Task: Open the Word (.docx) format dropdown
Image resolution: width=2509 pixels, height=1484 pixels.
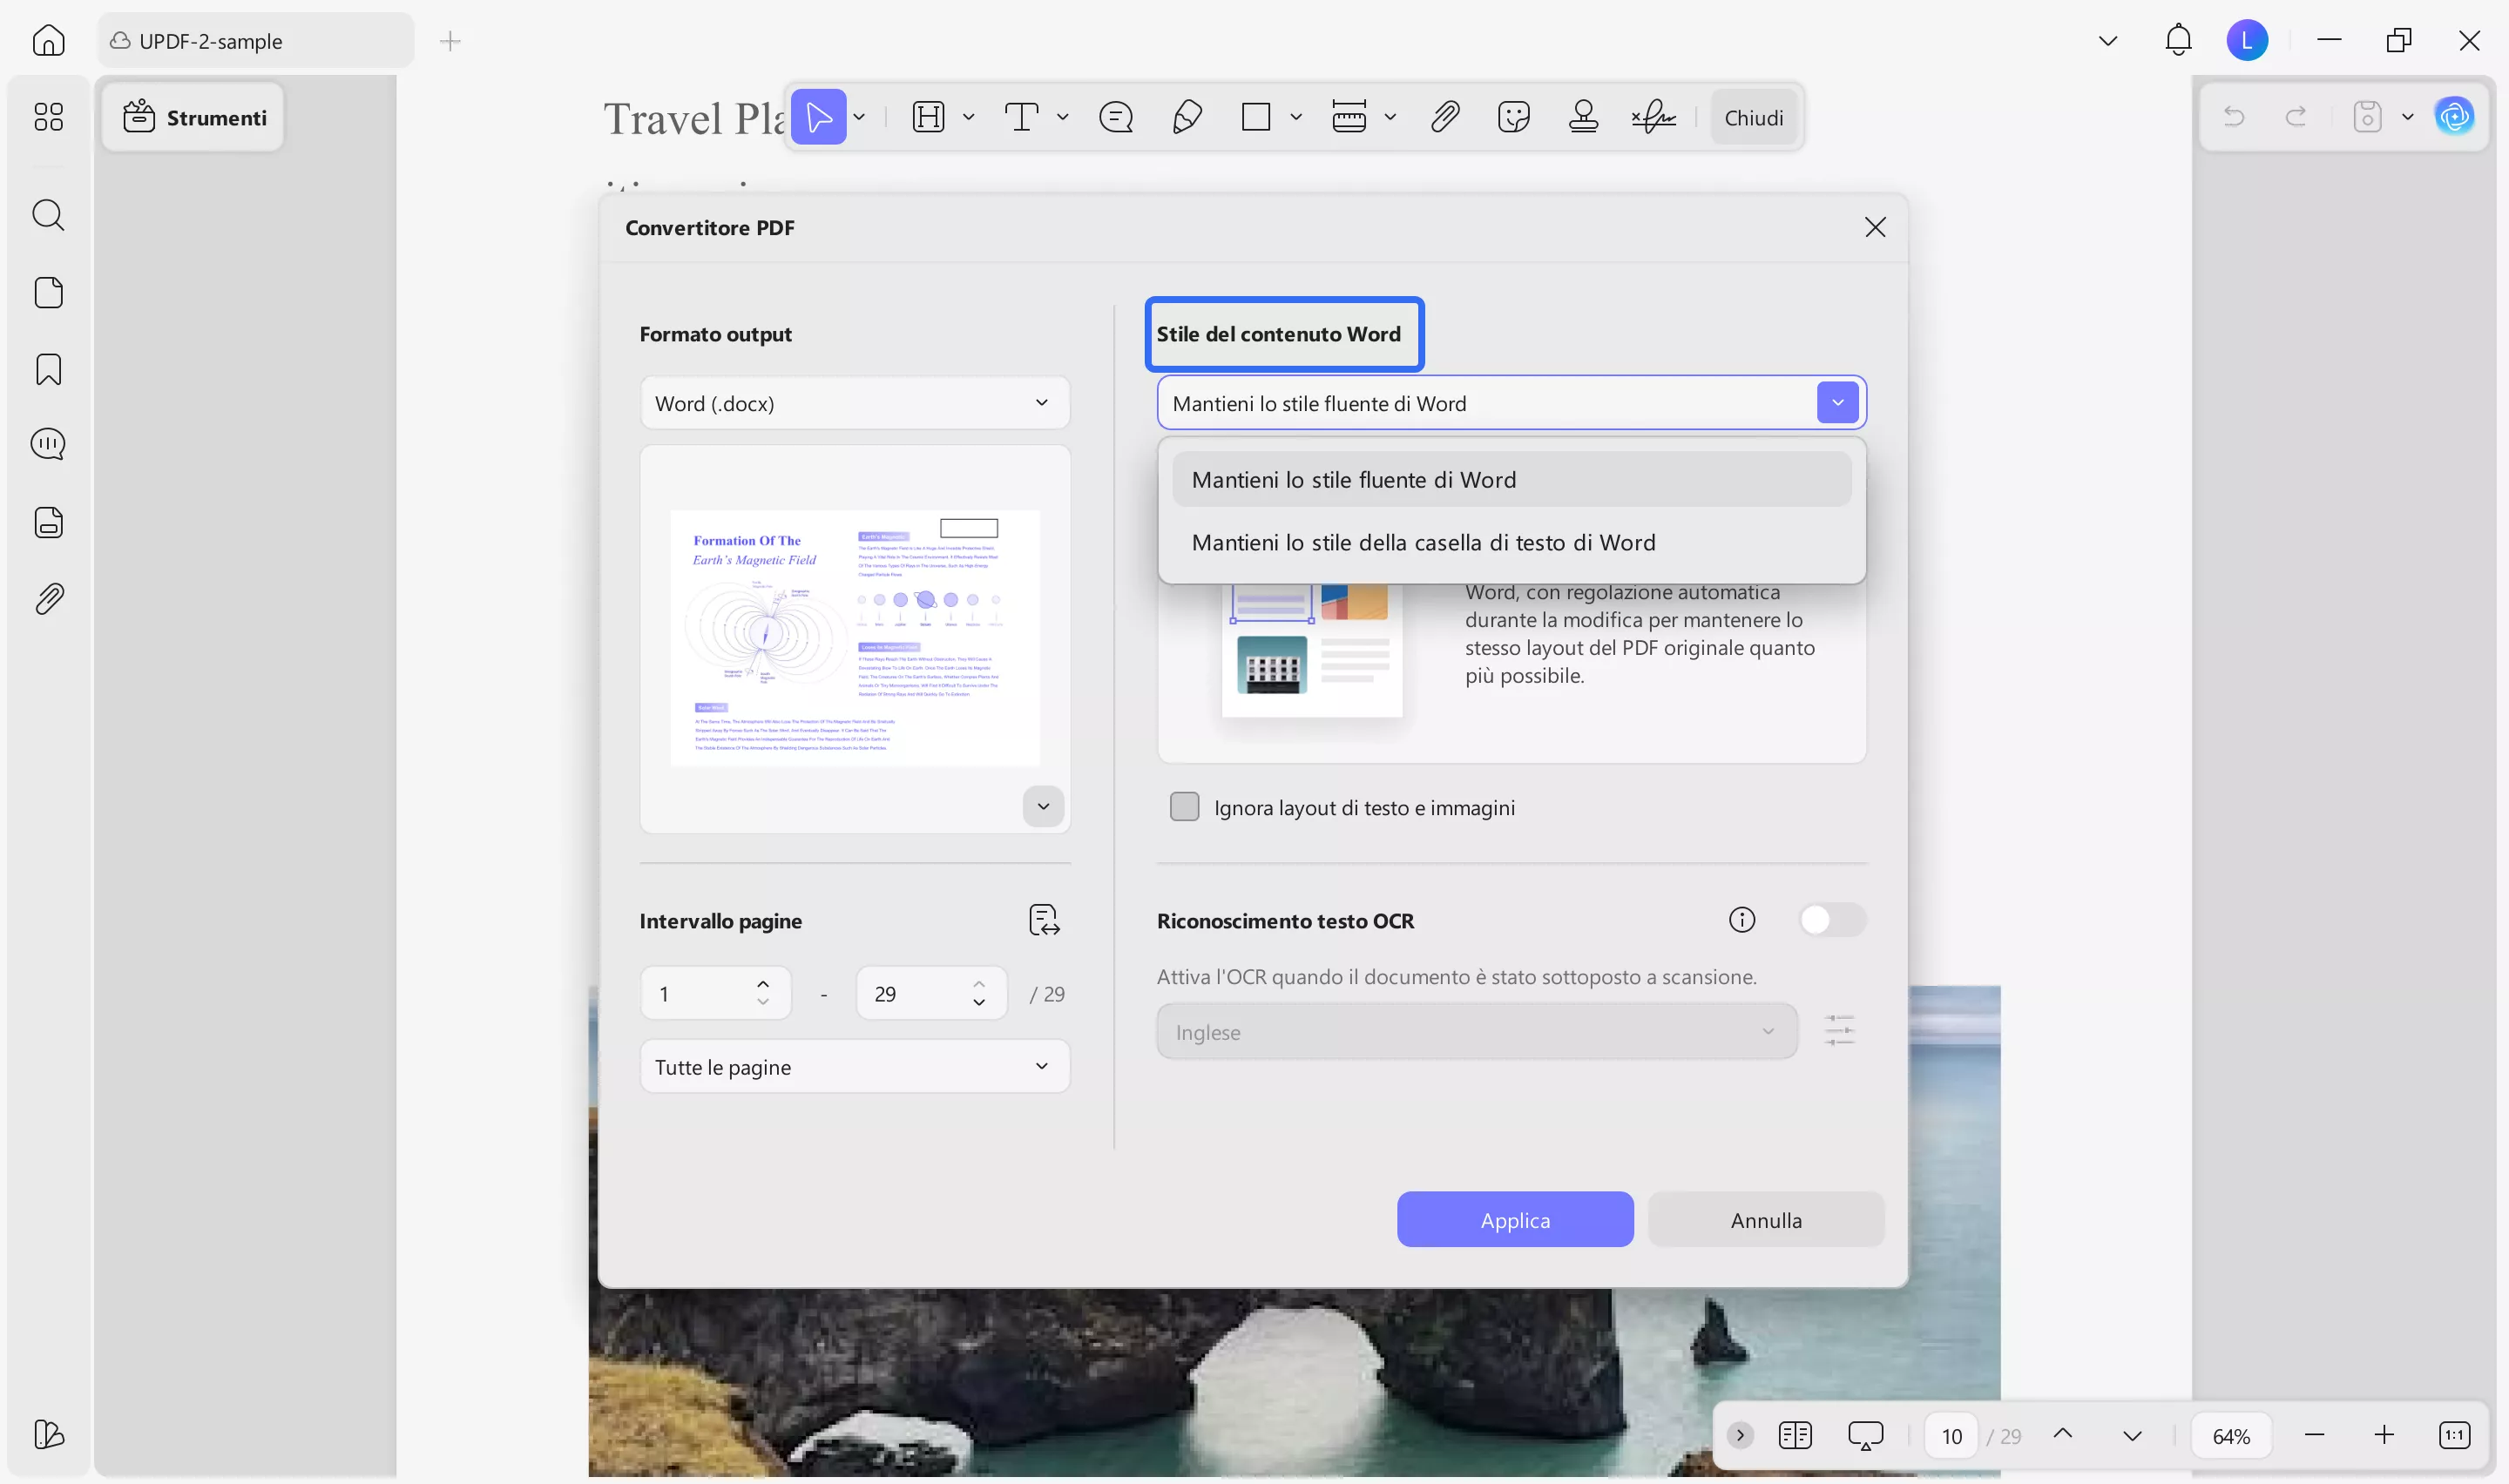Action: pyautogui.click(x=855, y=402)
